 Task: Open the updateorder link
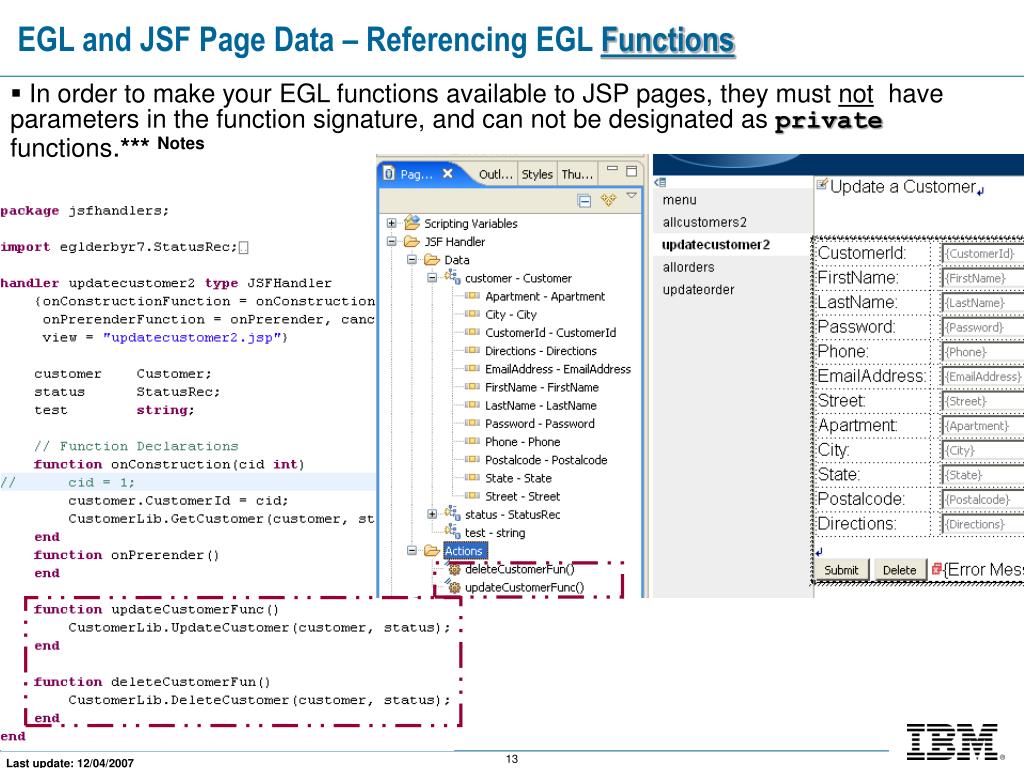tap(698, 289)
